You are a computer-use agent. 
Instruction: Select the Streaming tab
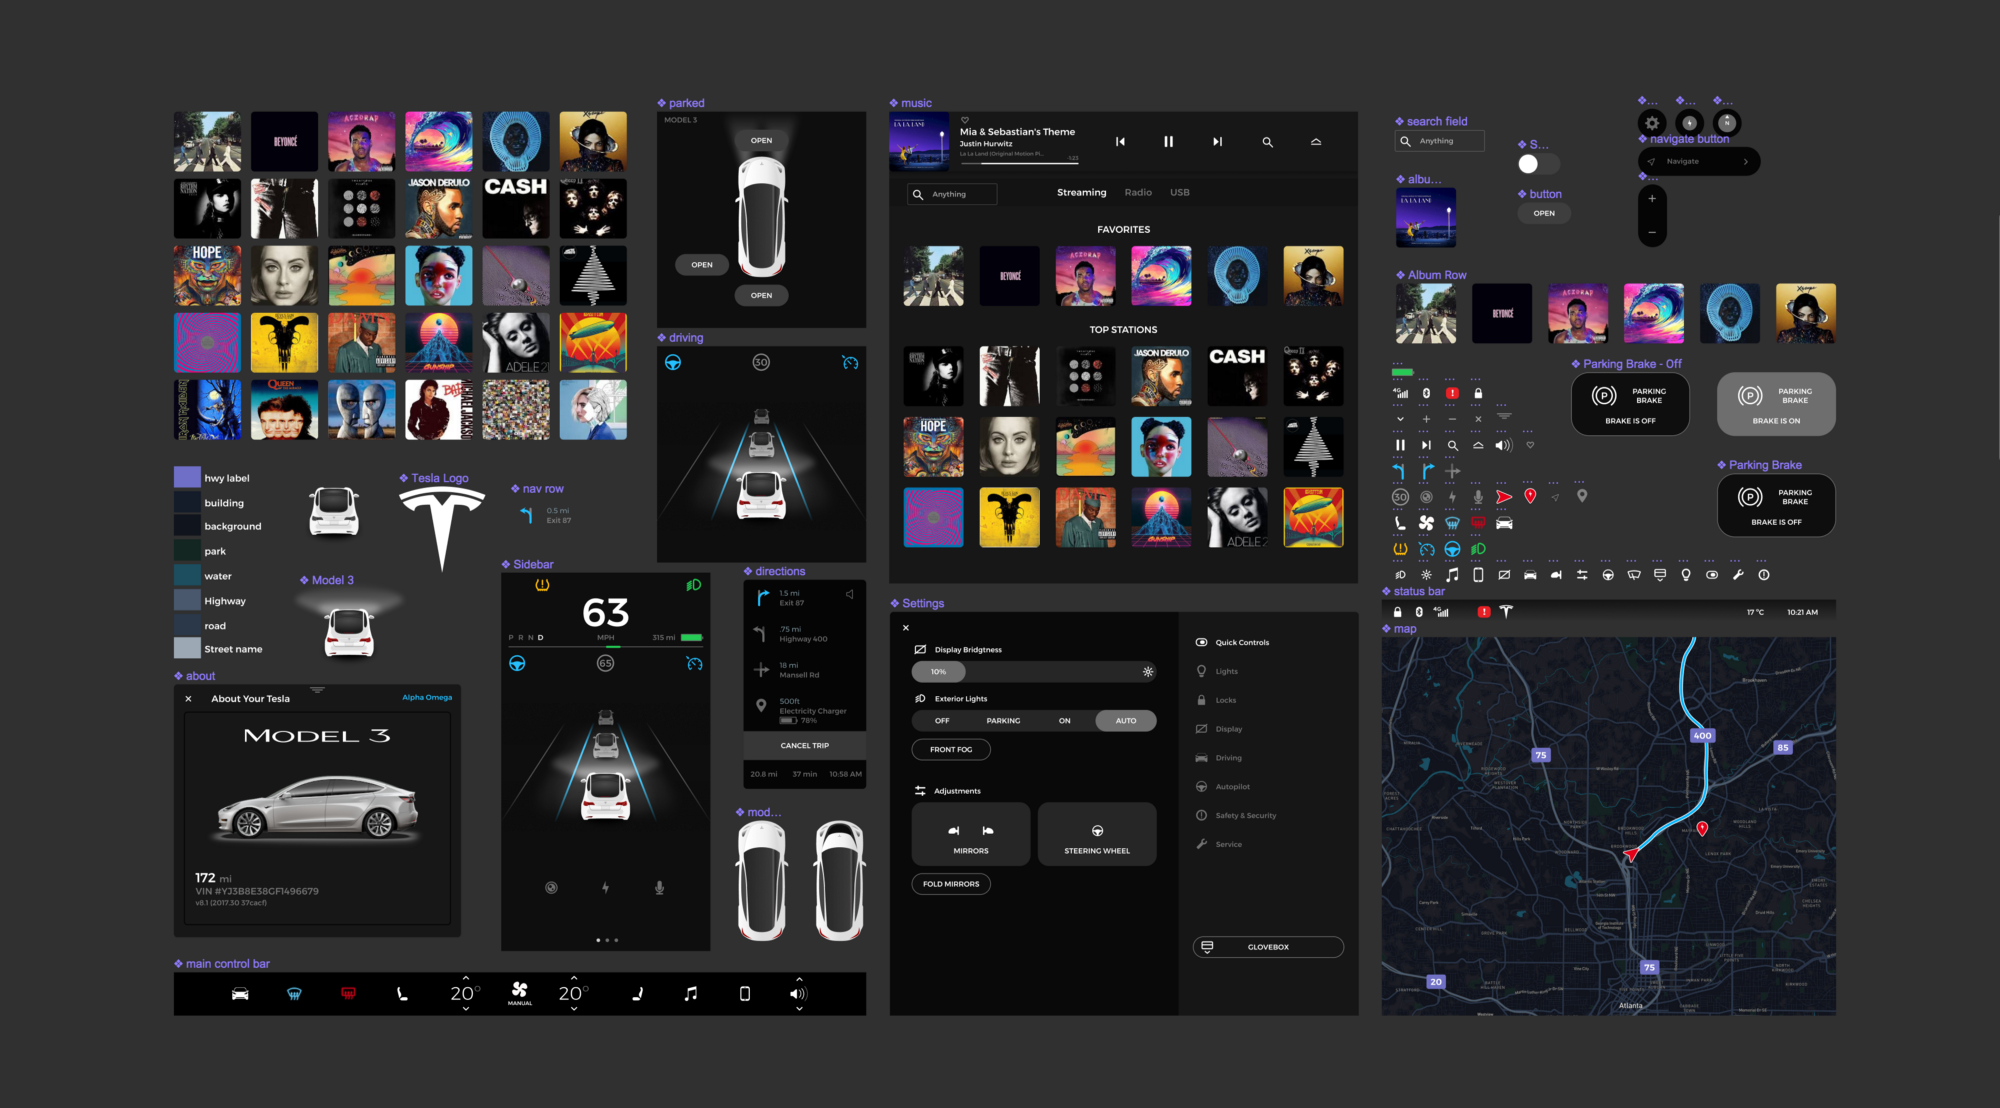click(x=1081, y=192)
